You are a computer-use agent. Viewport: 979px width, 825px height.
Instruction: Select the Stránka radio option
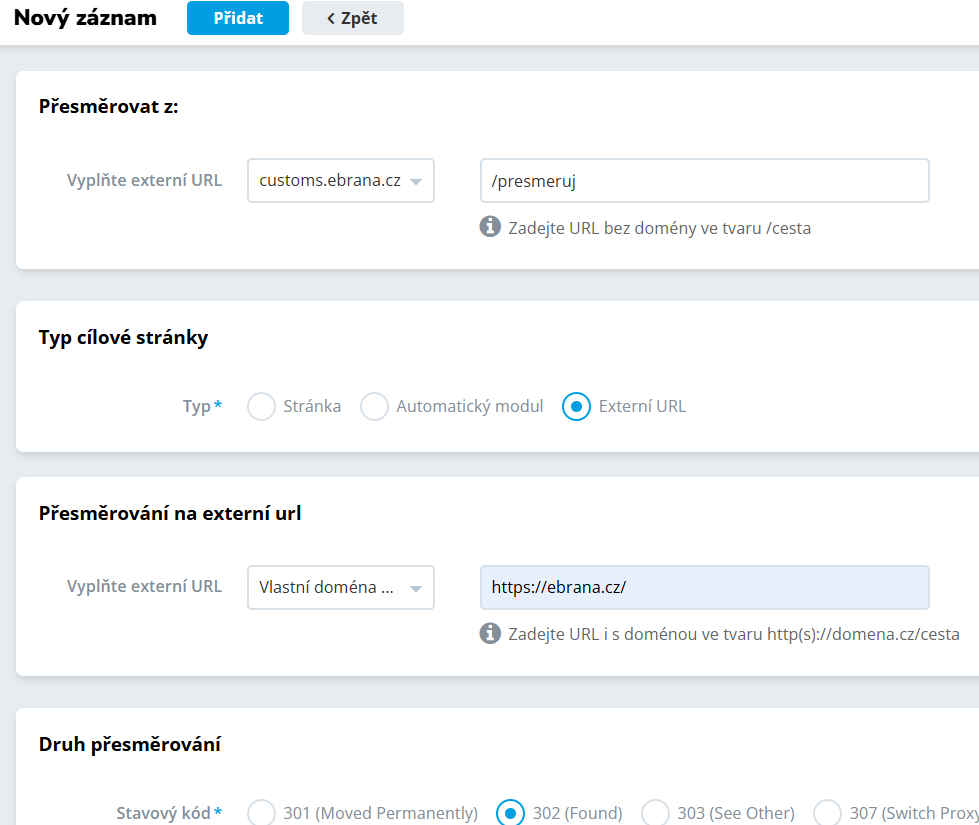coord(261,407)
